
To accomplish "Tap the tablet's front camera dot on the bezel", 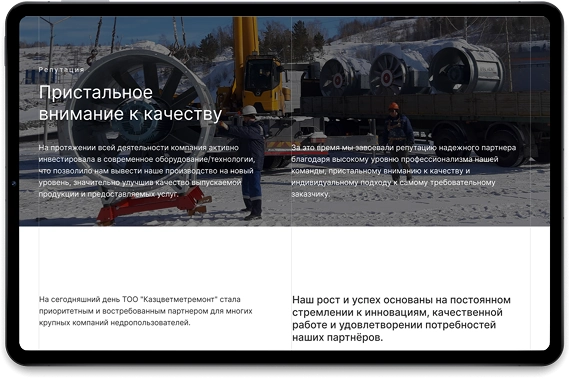I will pos(14,184).
